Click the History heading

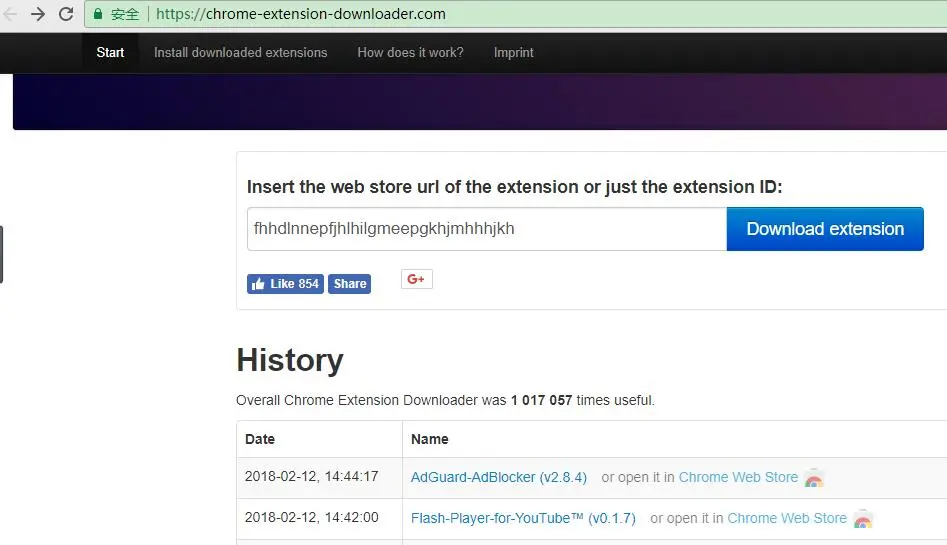click(x=290, y=360)
